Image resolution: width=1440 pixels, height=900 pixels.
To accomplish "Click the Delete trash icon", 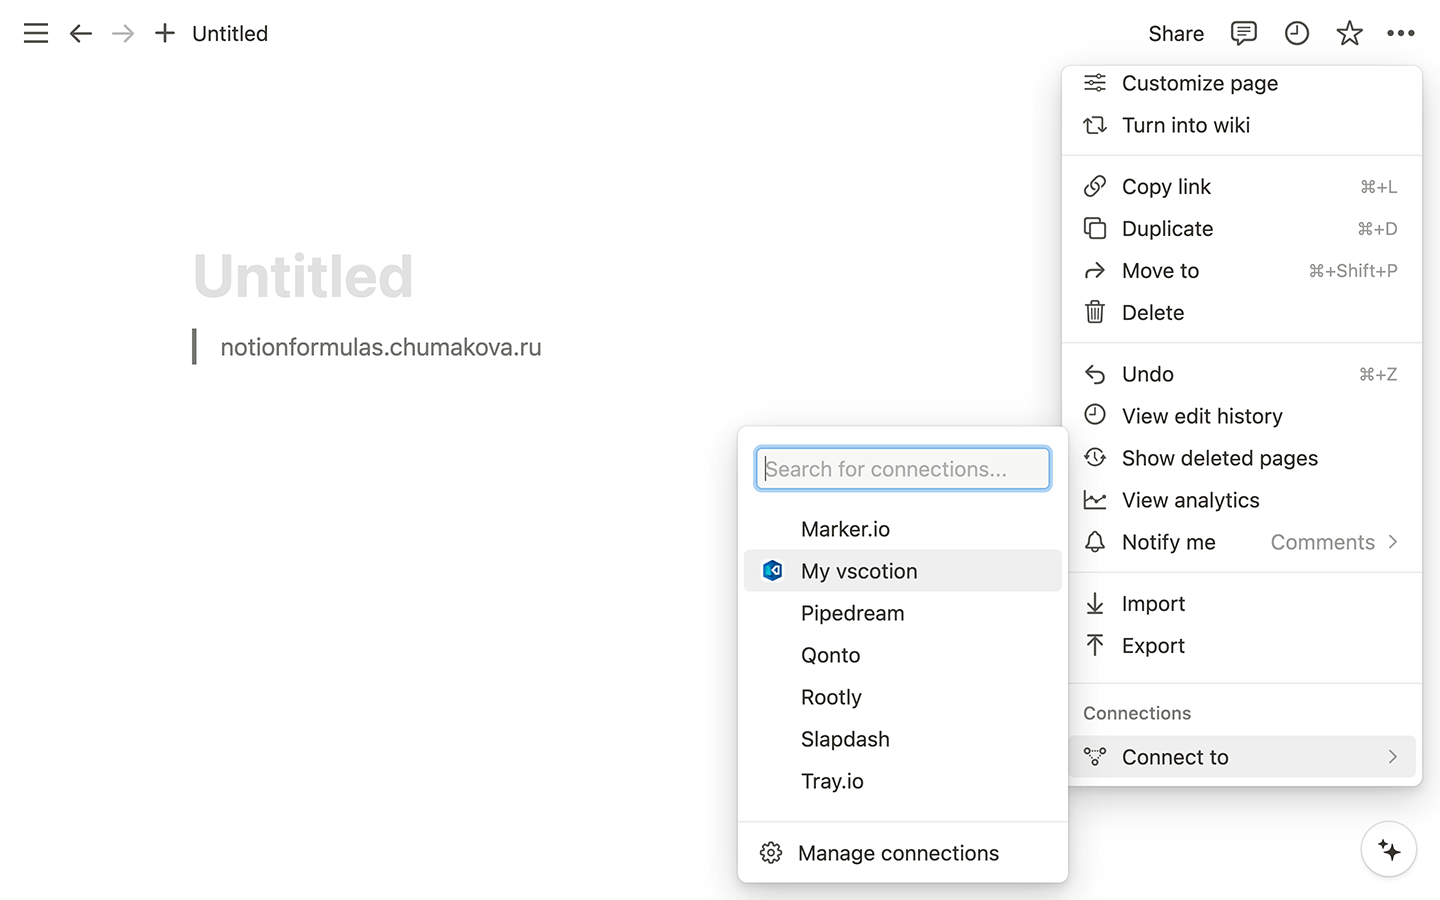I will [x=1095, y=313].
